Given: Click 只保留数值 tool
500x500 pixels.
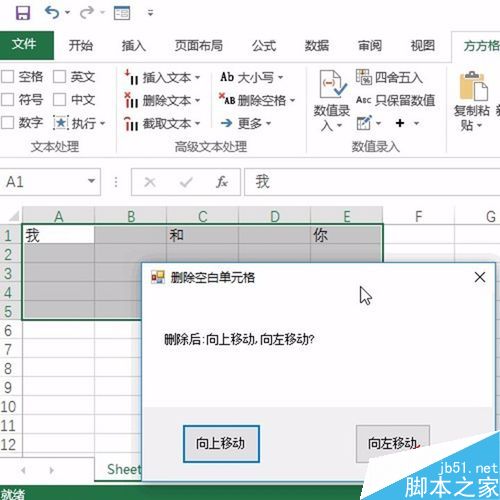Looking at the screenshot, I should coord(396,100).
